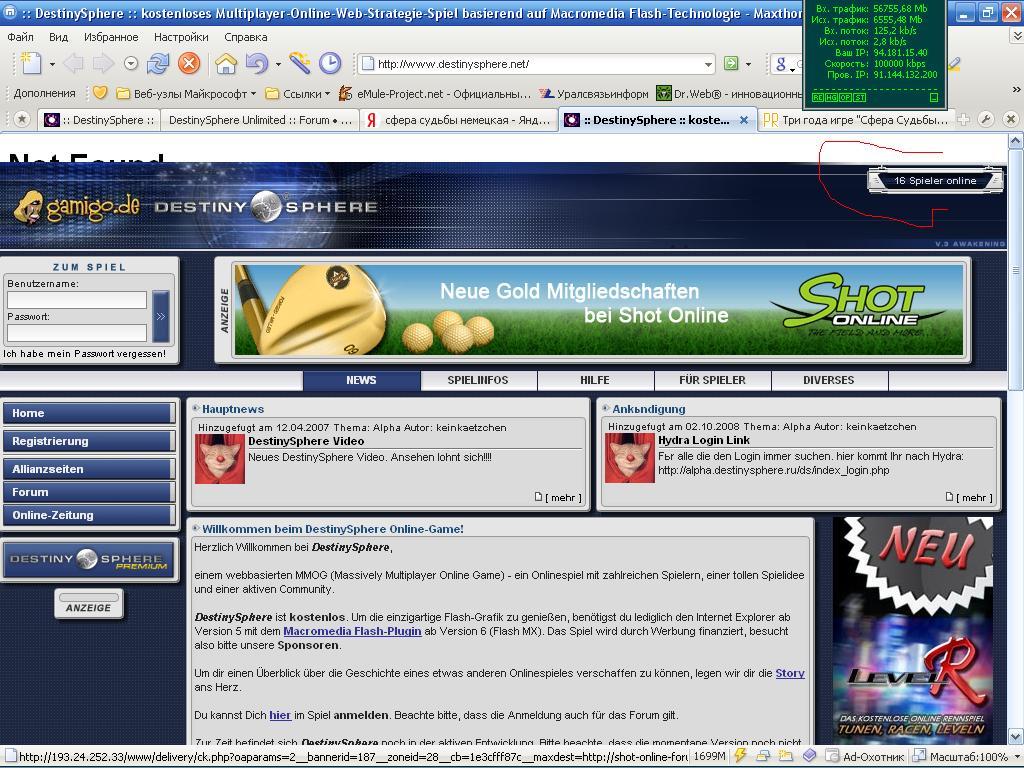Click the yellow new-tab icon in status bar
The width and height of the screenshot is (1024, 768).
[x=786, y=756]
